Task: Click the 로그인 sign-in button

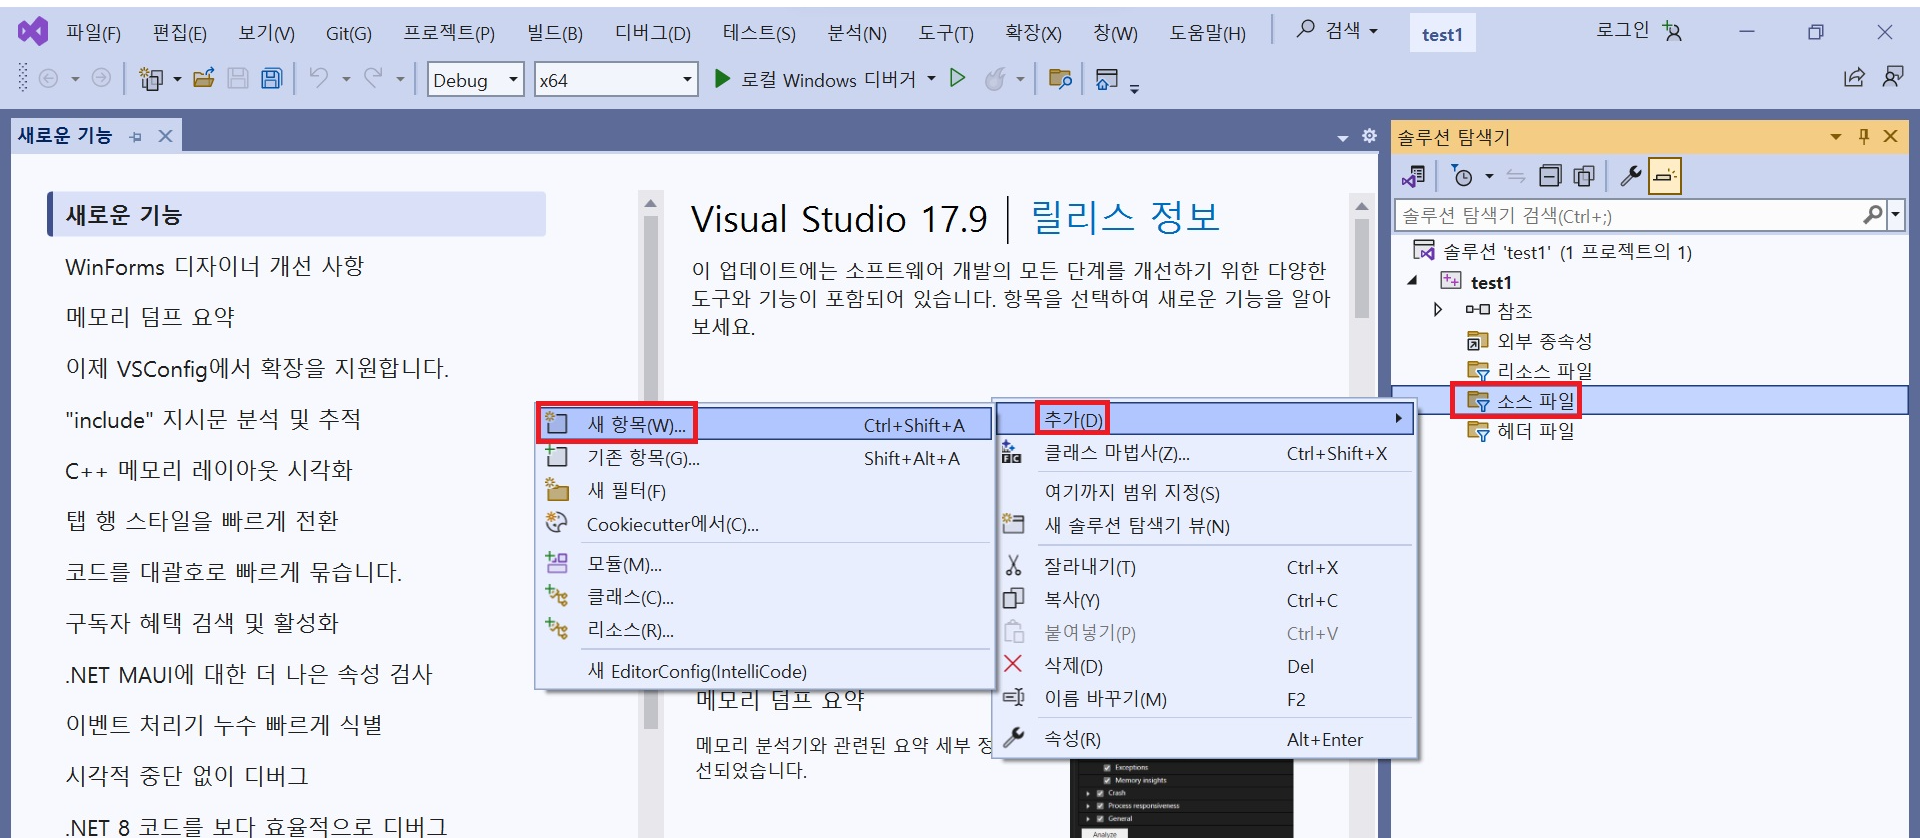Action: click(x=1622, y=30)
